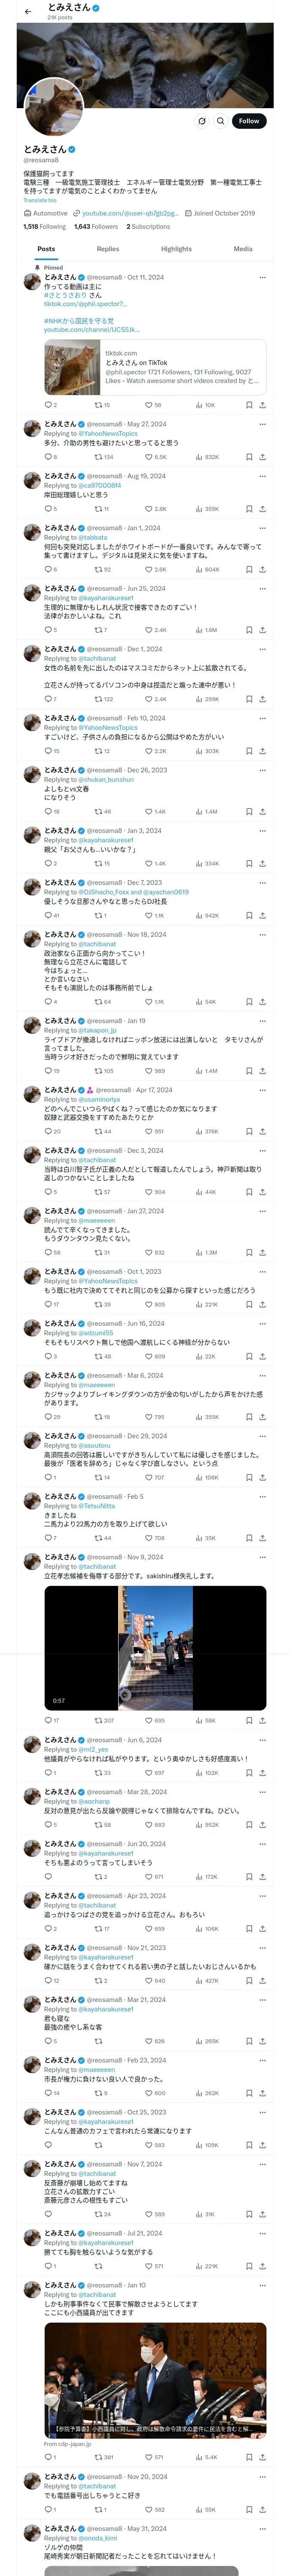
Task: Open the Media tab
Action: 243,249
